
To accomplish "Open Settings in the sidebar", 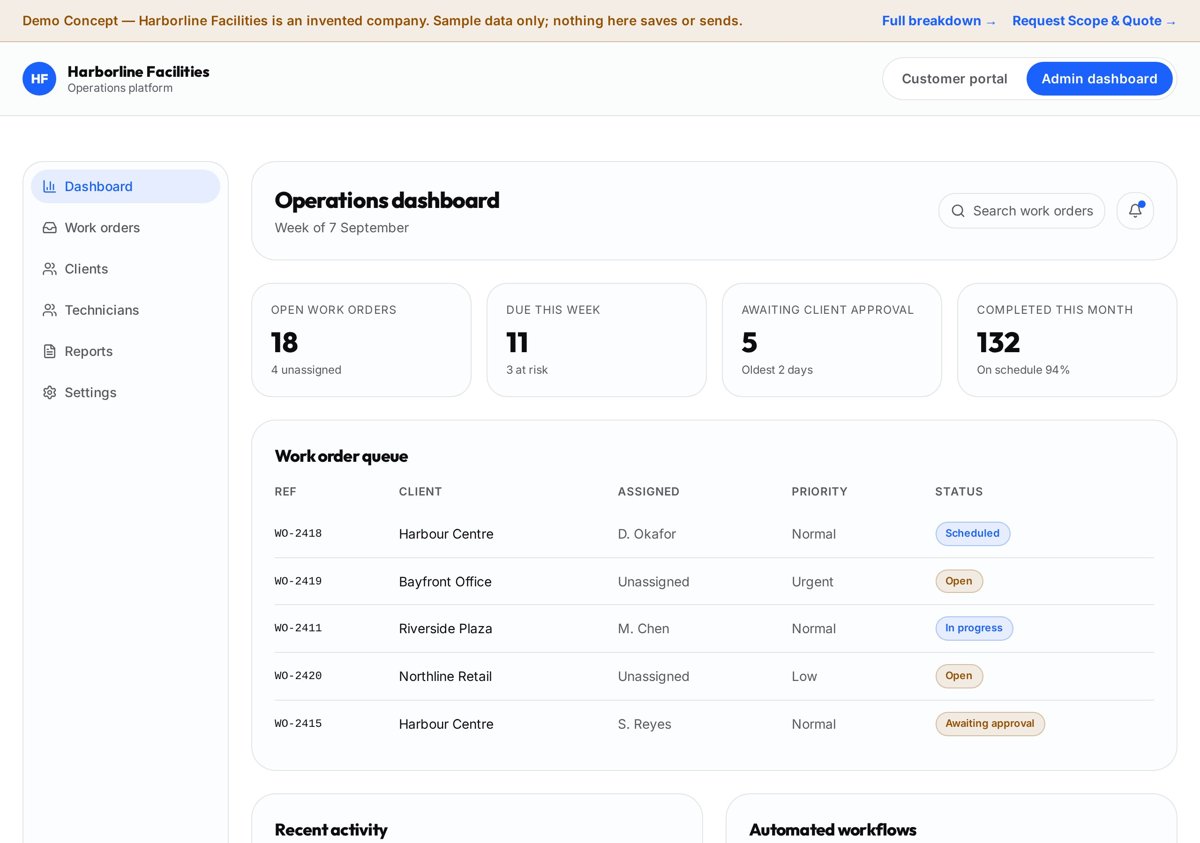I will (126, 392).
